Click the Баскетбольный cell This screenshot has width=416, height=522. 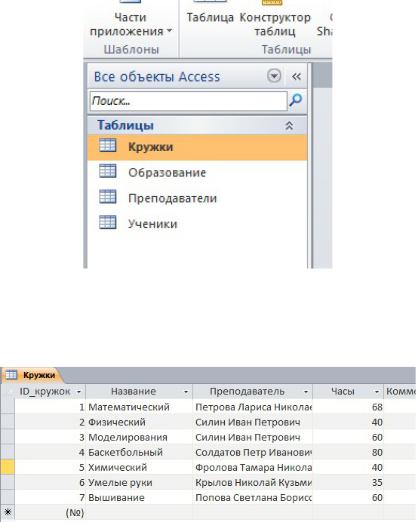(x=139, y=452)
